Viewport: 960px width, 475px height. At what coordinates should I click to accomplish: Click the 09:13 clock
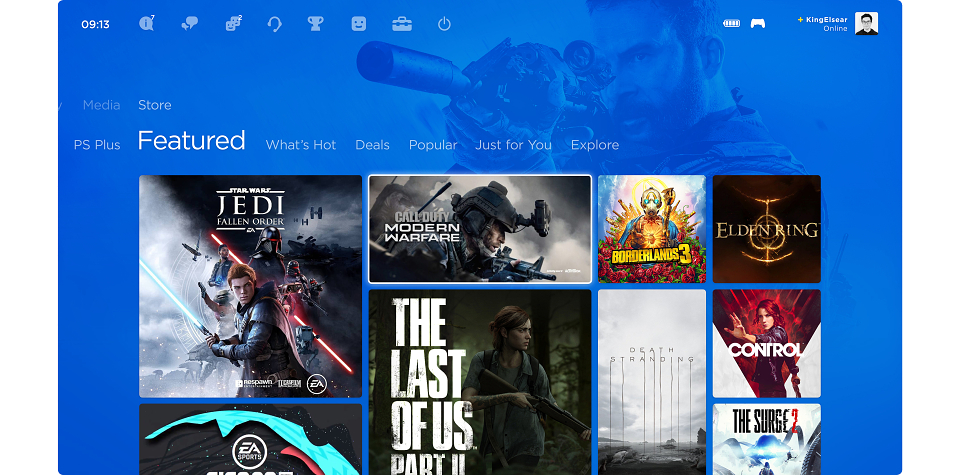tap(96, 24)
